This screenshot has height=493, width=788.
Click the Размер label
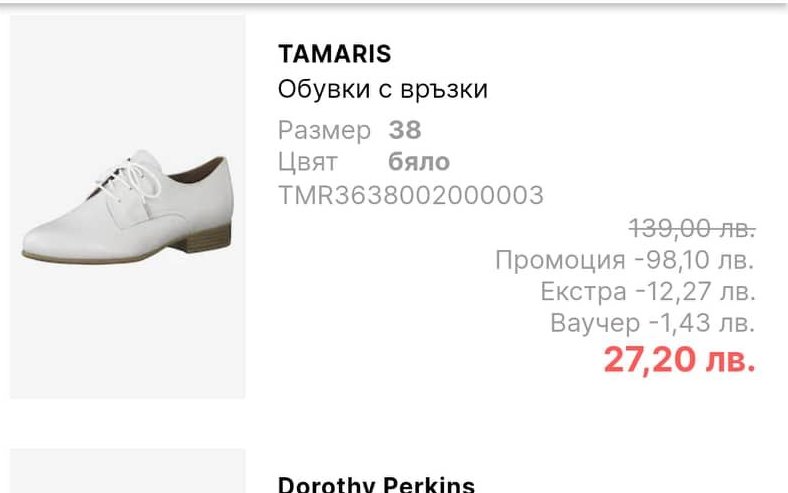pos(325,131)
